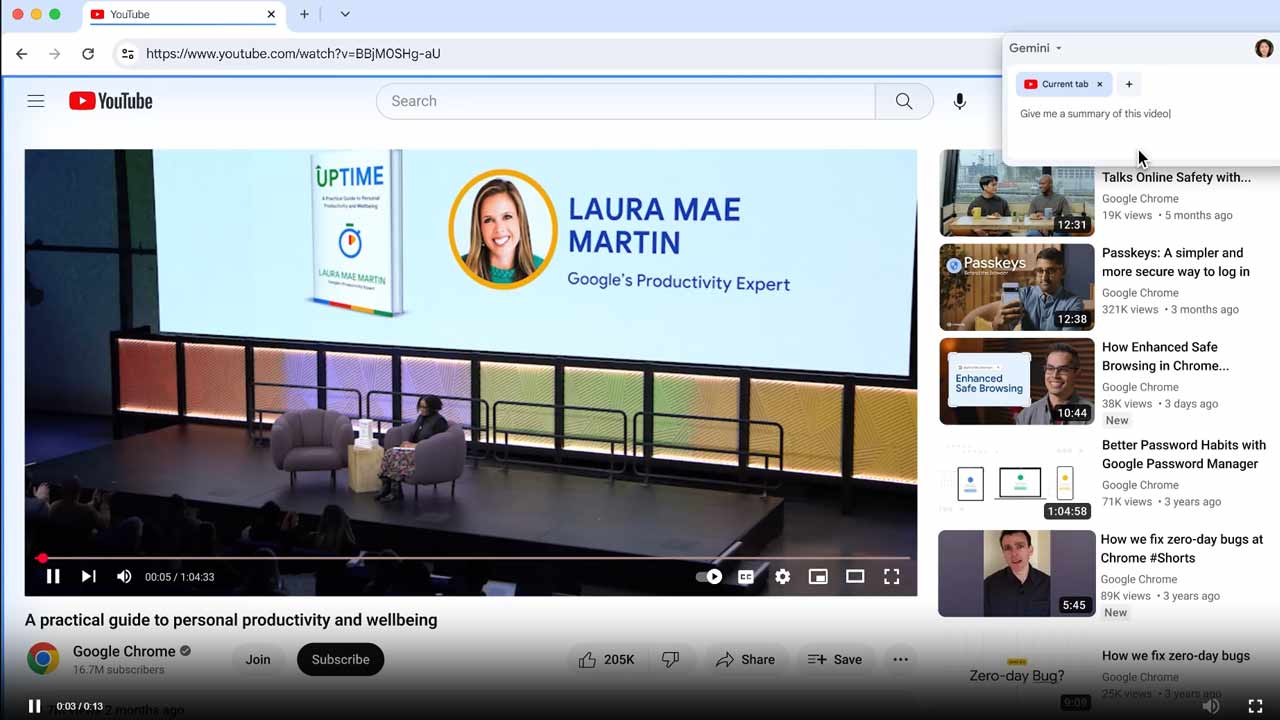Viewport: 1280px width, 720px height.
Task: Save the video to a playlist
Action: 834,659
